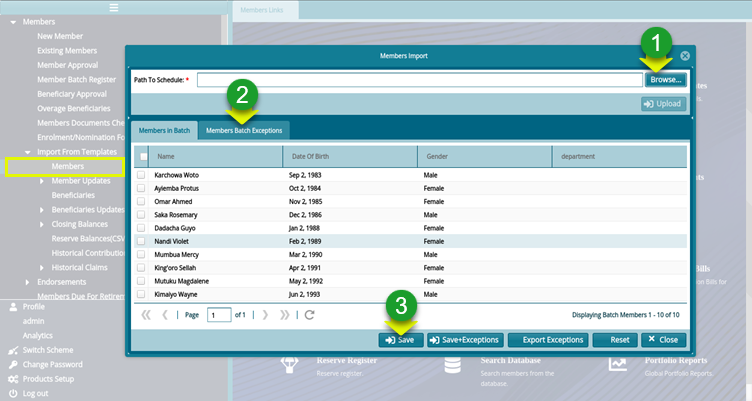This screenshot has width=752, height=401.
Task: Click the Profile user icon in the sidebar
Action: (x=13, y=307)
